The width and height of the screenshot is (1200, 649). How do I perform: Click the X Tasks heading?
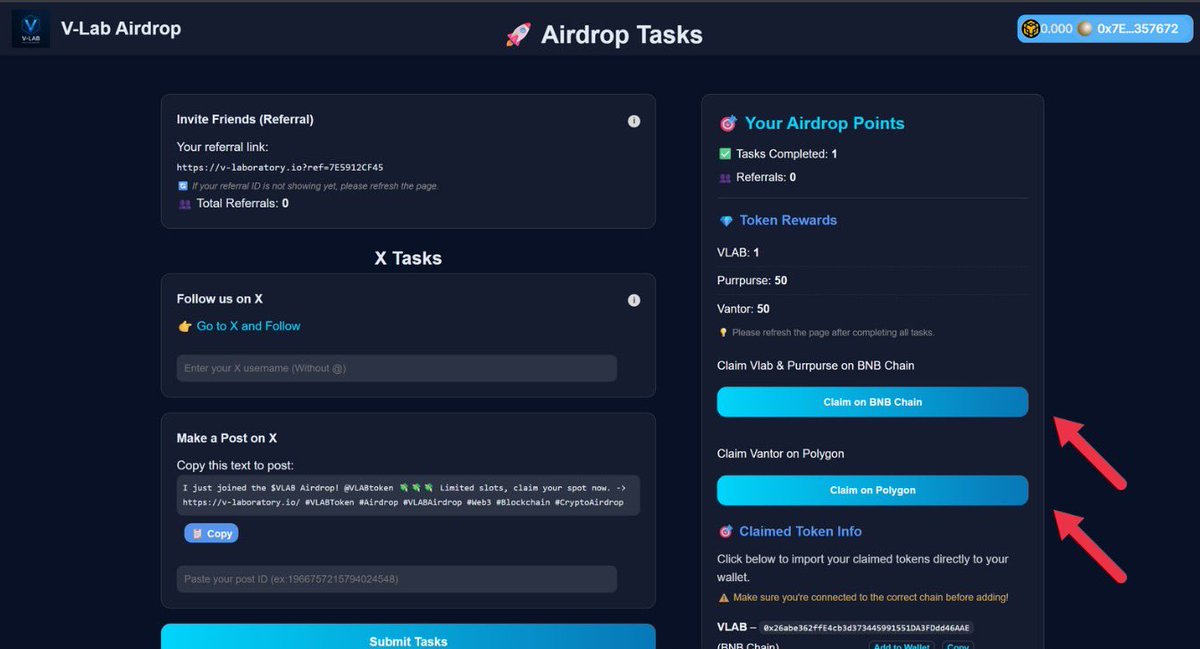[408, 258]
